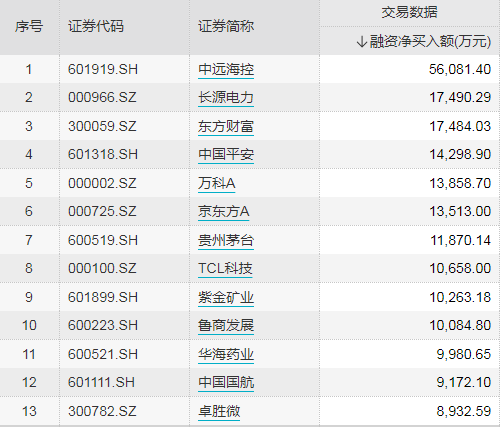Screen dimensions: 500x427
Task: Click the 中国平安 stock name
Action: click(226, 154)
